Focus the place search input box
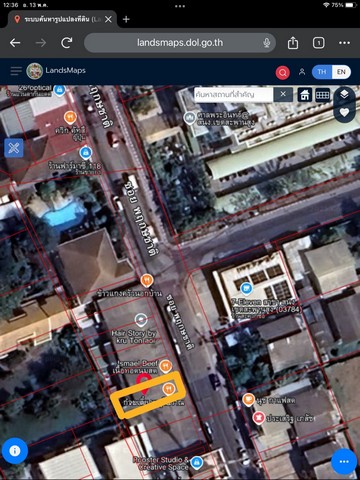Viewport: 360px width, 480px height. pos(234,94)
